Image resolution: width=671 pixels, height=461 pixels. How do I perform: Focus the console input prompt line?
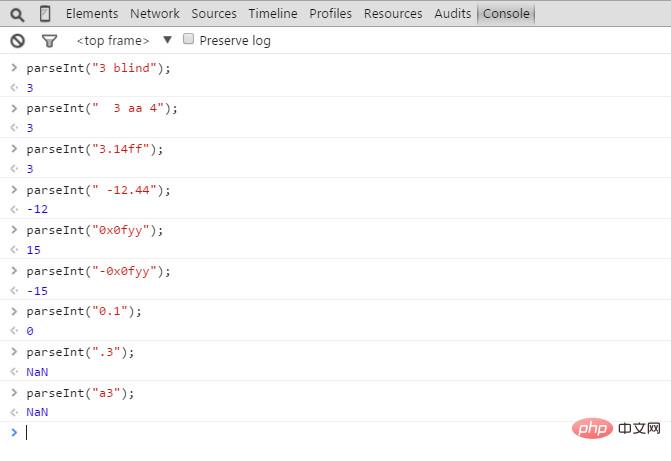[336, 433]
